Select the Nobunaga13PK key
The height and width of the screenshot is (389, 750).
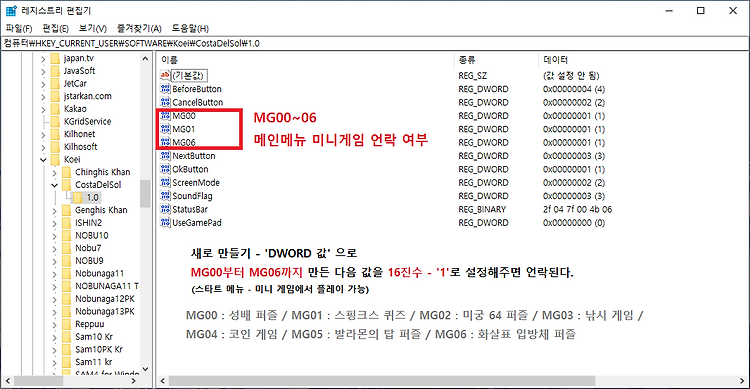105,311
